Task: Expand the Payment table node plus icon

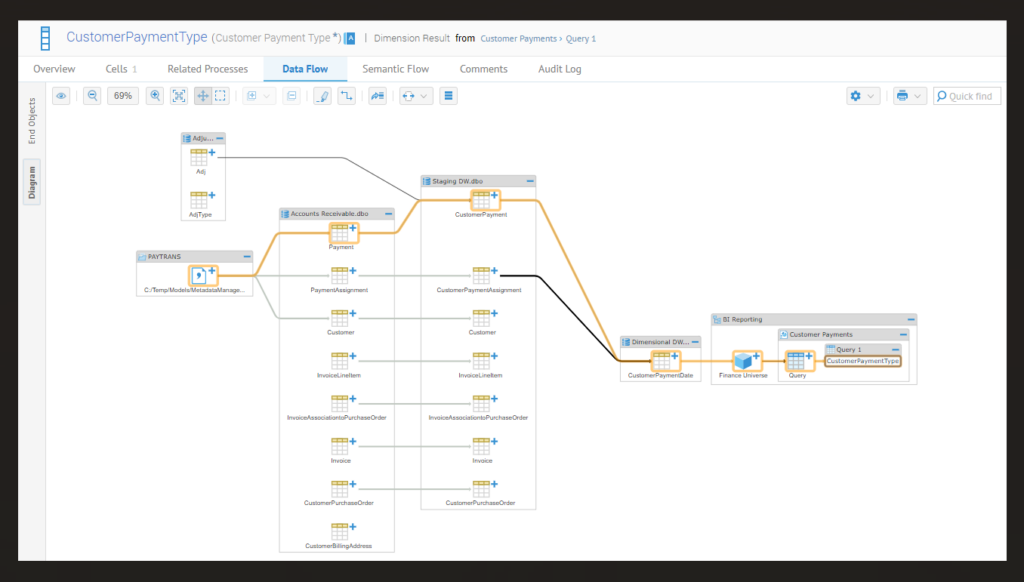Action: (352, 228)
